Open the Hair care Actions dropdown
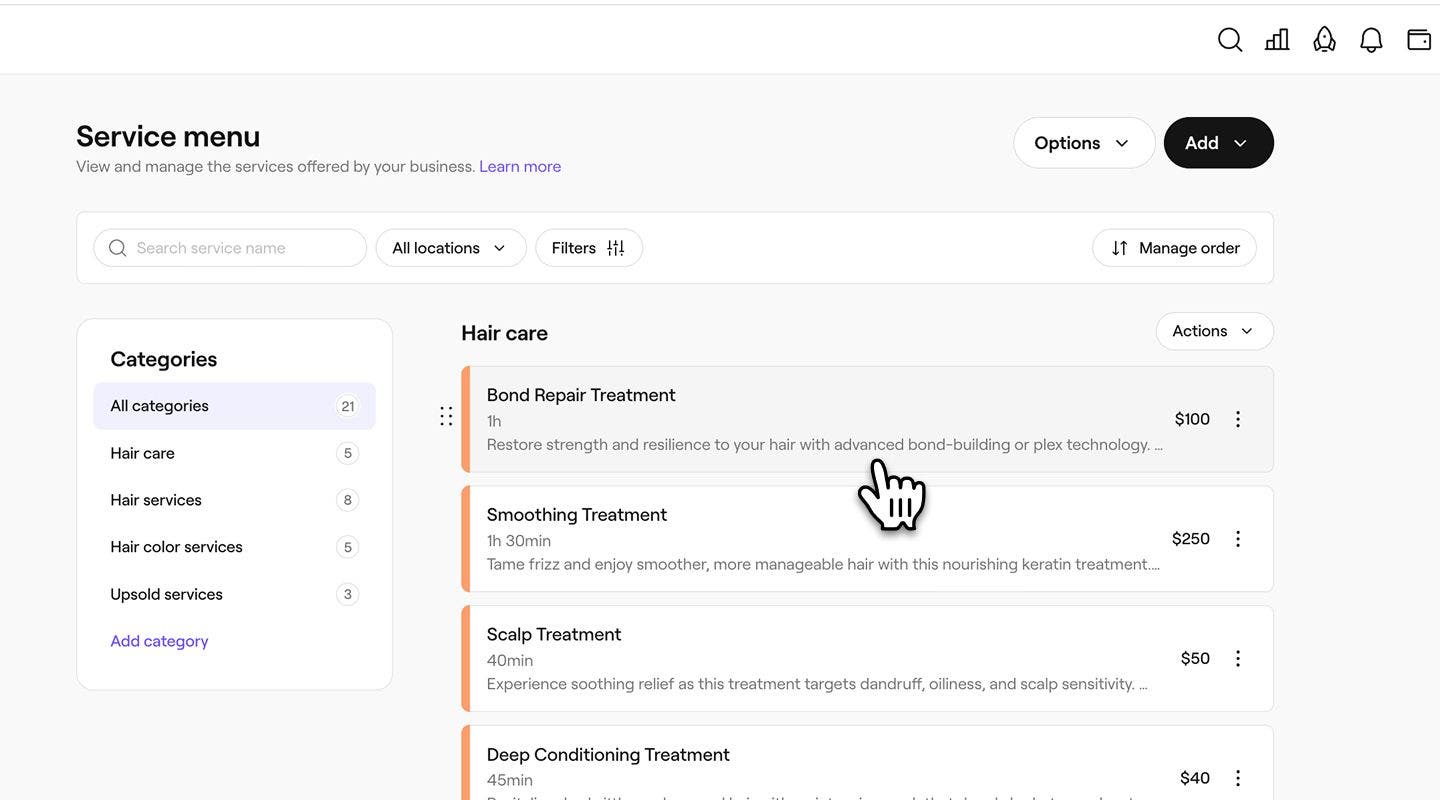 click(1213, 331)
